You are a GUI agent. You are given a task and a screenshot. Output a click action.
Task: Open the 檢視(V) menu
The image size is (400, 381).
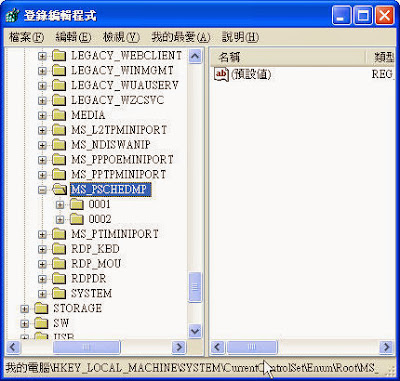click(121, 37)
